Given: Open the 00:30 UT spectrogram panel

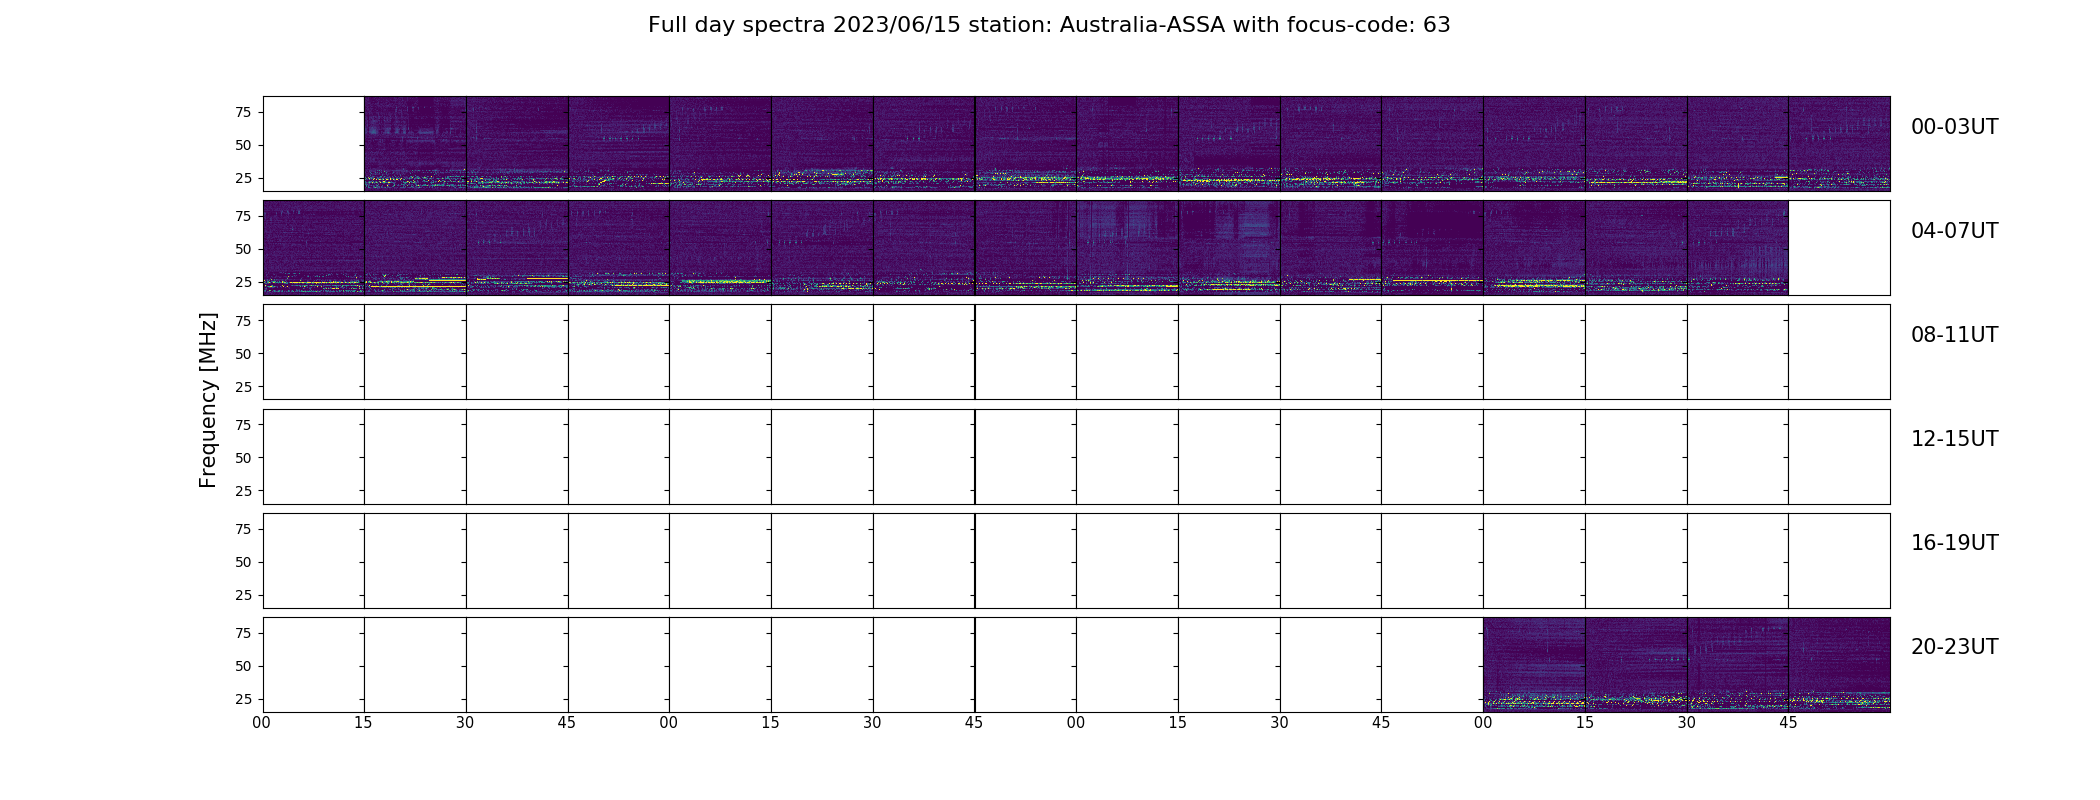Looking at the screenshot, I should tap(517, 144).
